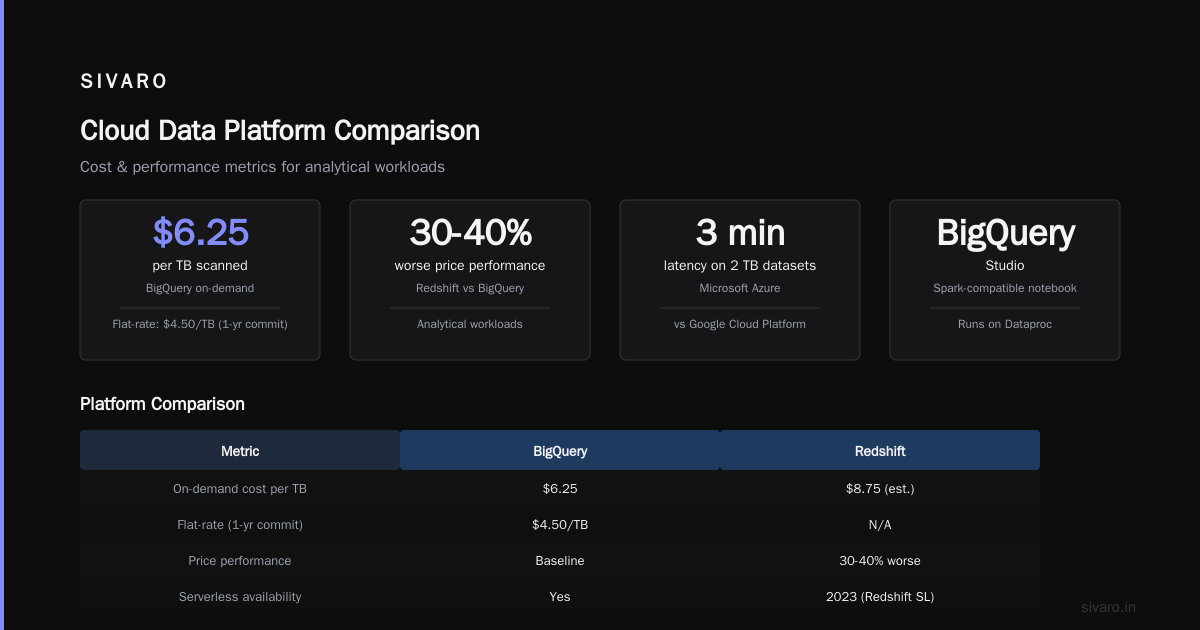Select 'per TB scanned' label

tap(200, 266)
